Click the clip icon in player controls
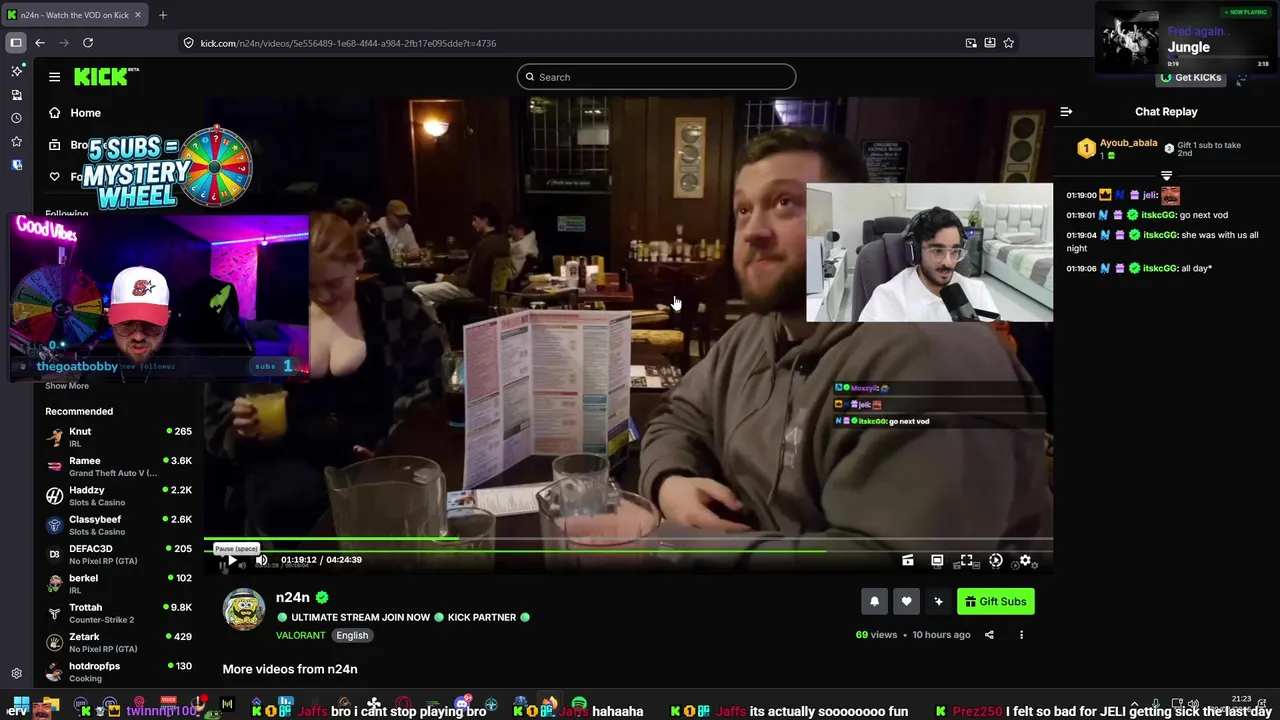 pos(908,561)
